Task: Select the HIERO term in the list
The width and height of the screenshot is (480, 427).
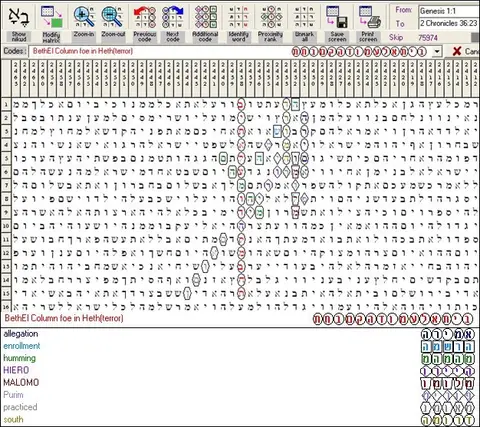Action: [16, 370]
